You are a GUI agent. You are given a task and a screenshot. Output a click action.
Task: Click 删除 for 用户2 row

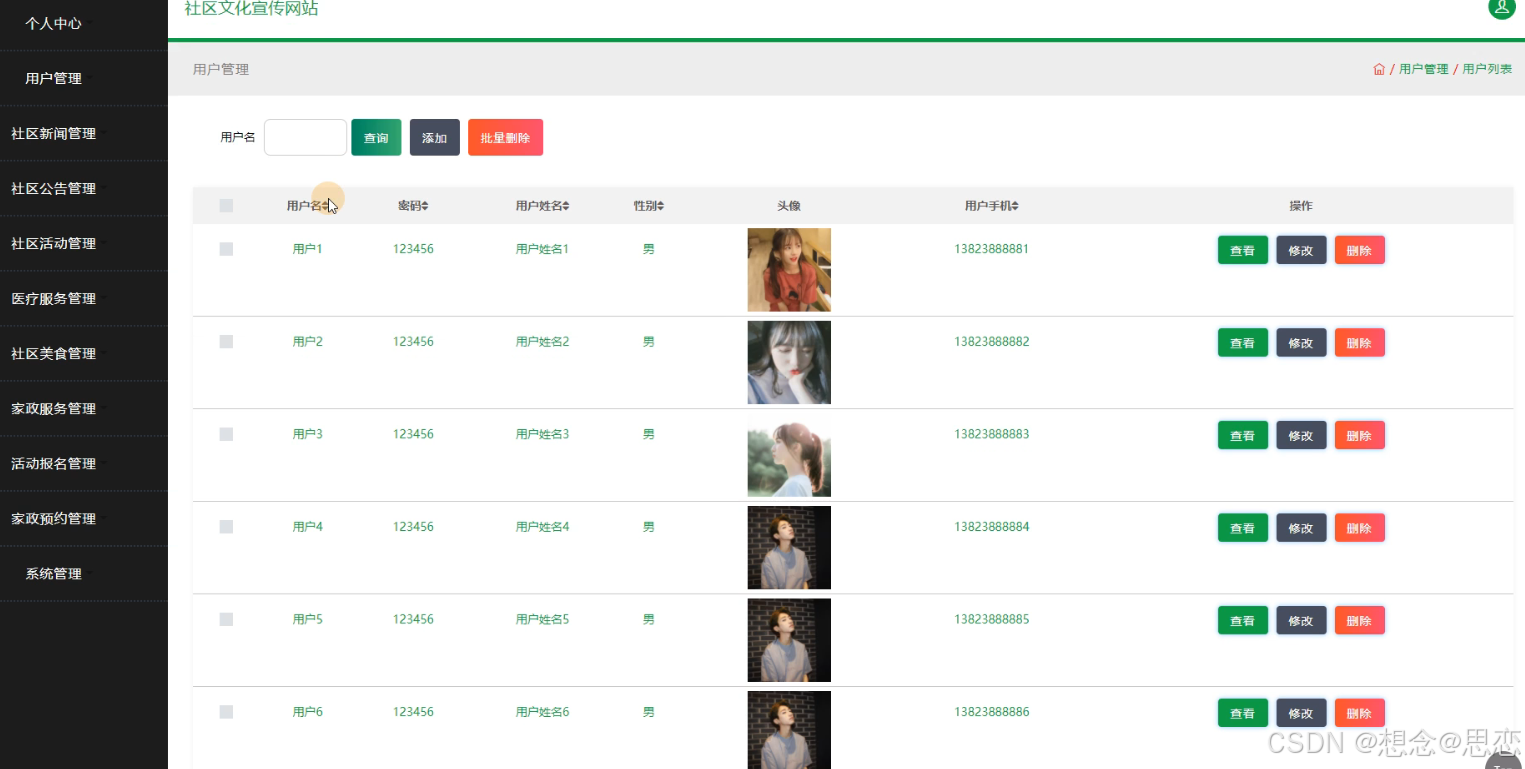click(1359, 343)
